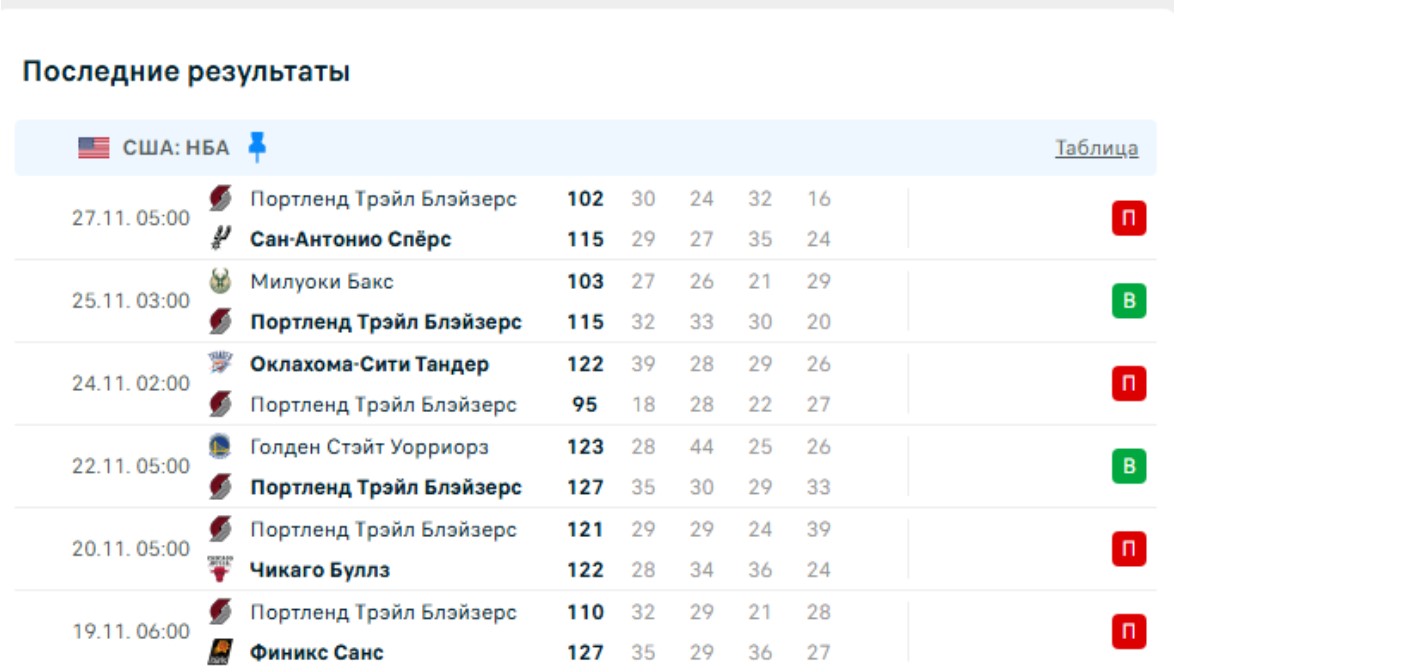Viewport: 1416px width, 672px height.
Task: Click the Chicago Bulls team logo
Action: tap(220, 570)
